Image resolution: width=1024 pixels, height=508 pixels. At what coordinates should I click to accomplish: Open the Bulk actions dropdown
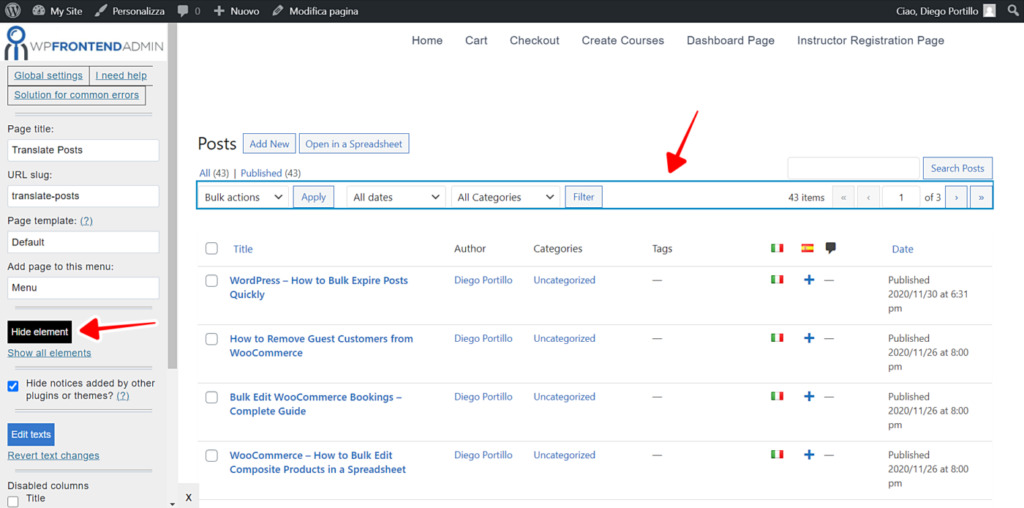click(244, 197)
